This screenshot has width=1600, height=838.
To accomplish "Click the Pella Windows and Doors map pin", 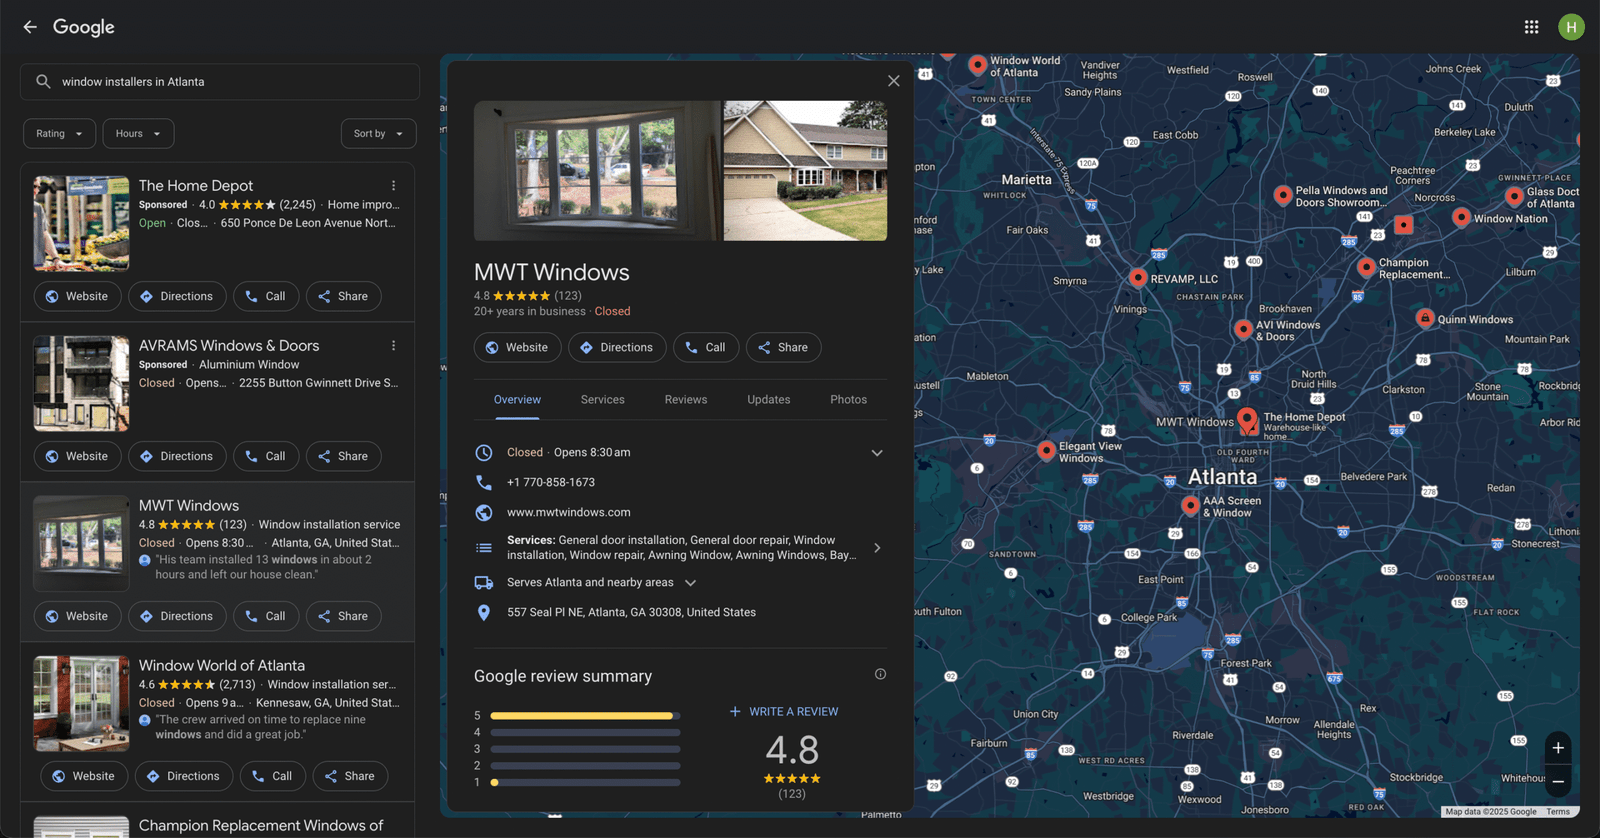I will pyautogui.click(x=1282, y=196).
